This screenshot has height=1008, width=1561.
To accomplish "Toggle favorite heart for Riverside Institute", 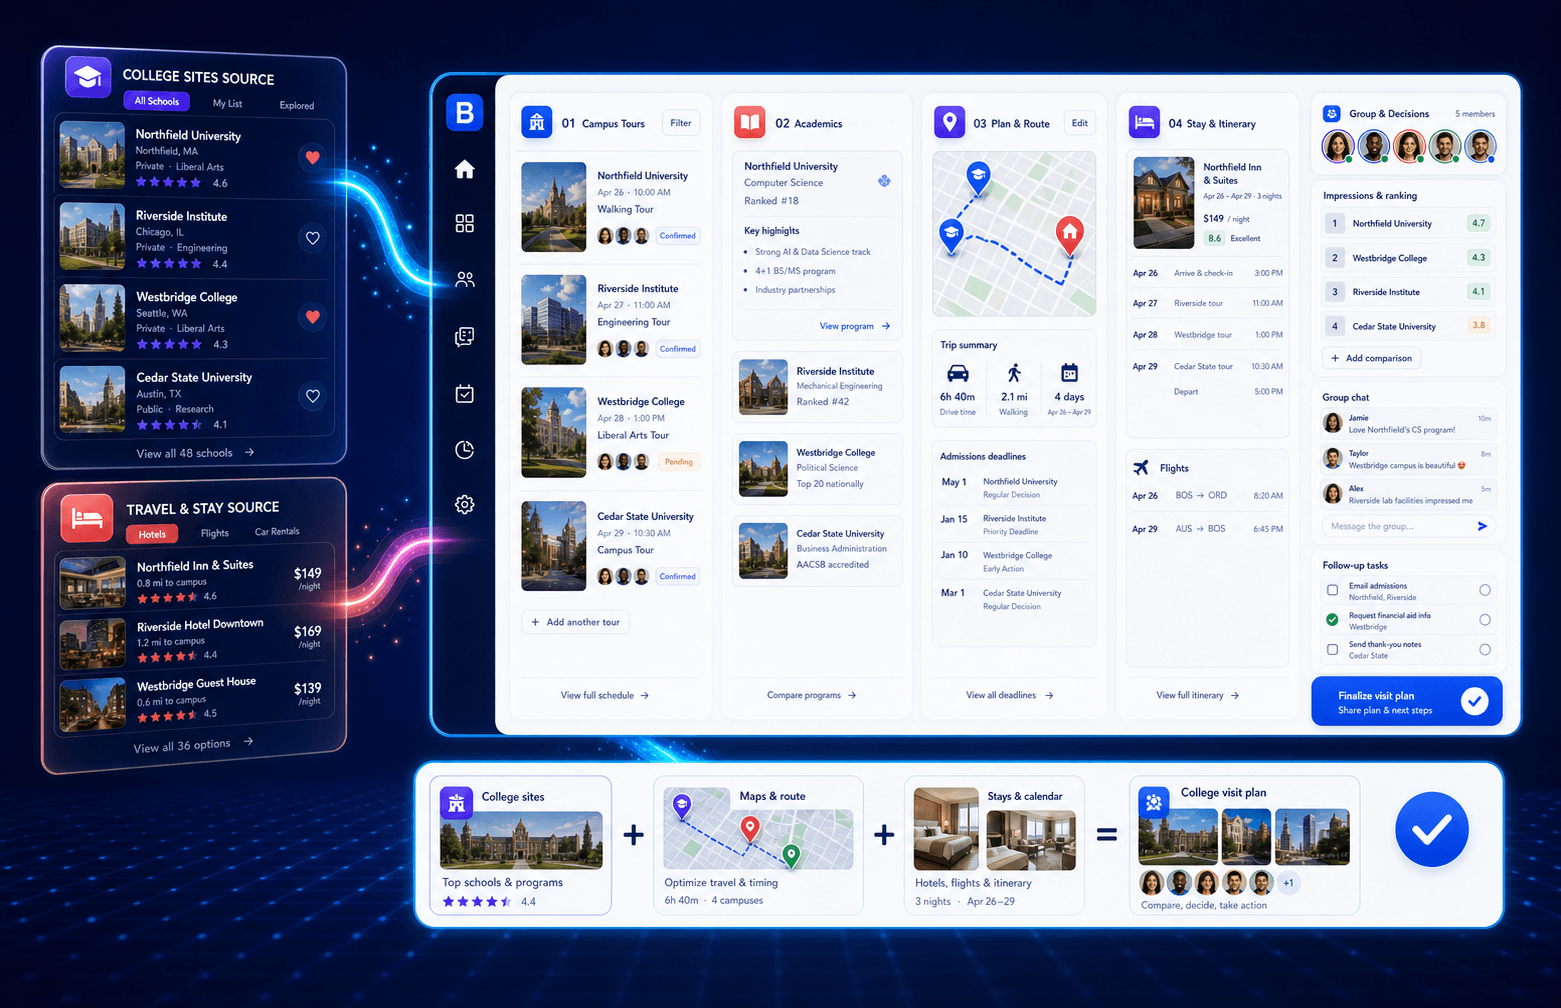I will coord(313,238).
